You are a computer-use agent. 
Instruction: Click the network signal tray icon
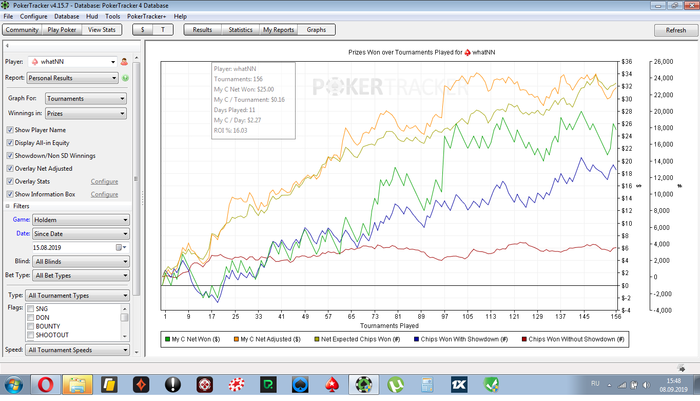[x=621, y=385]
